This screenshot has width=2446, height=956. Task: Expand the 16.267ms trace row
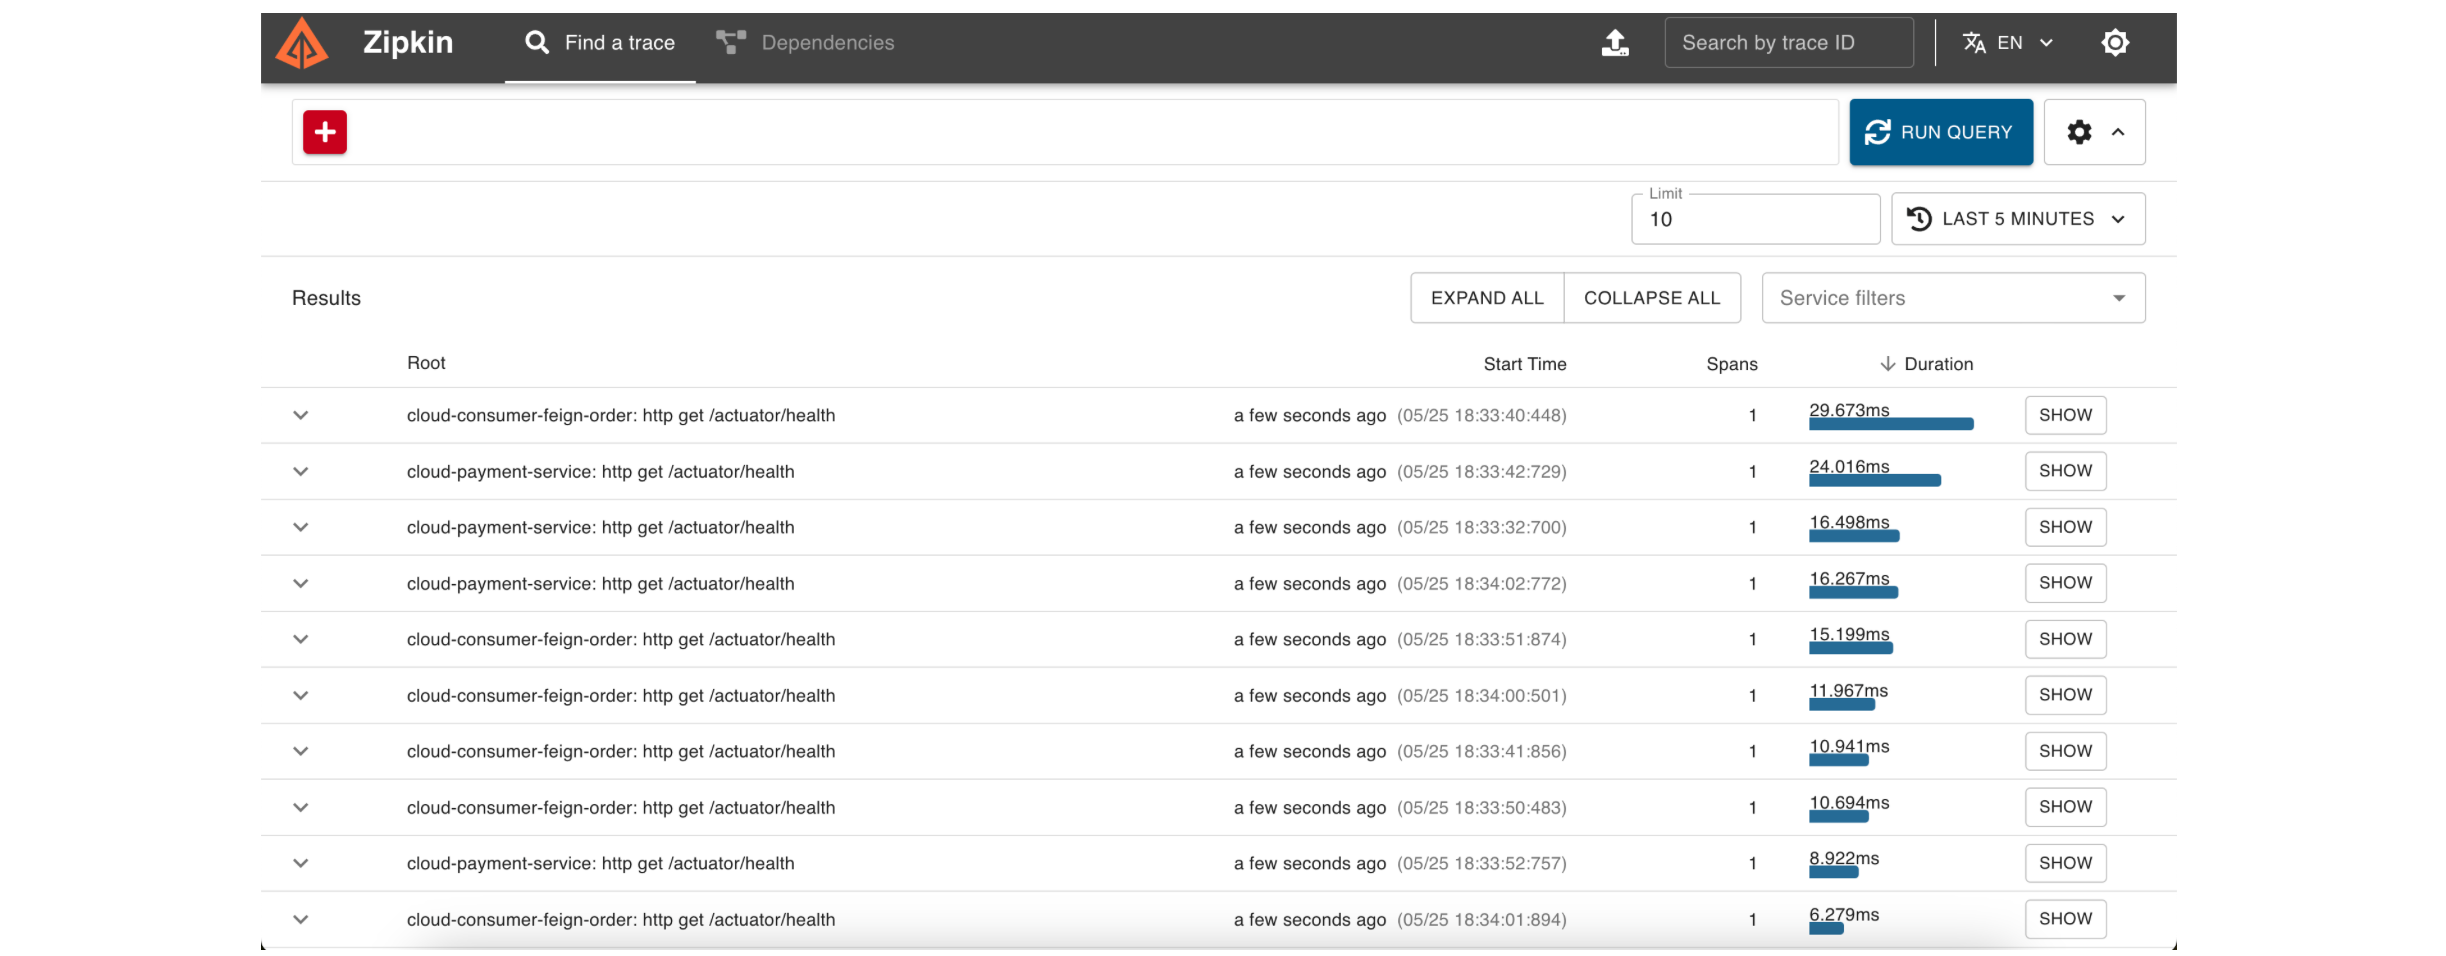[x=301, y=583]
